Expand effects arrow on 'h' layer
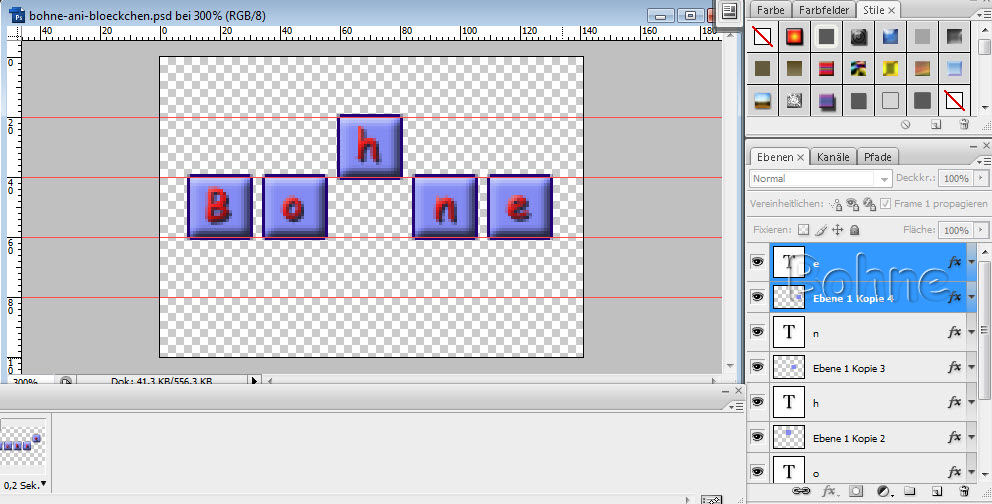Image resolution: width=992 pixels, height=504 pixels. coord(971,402)
